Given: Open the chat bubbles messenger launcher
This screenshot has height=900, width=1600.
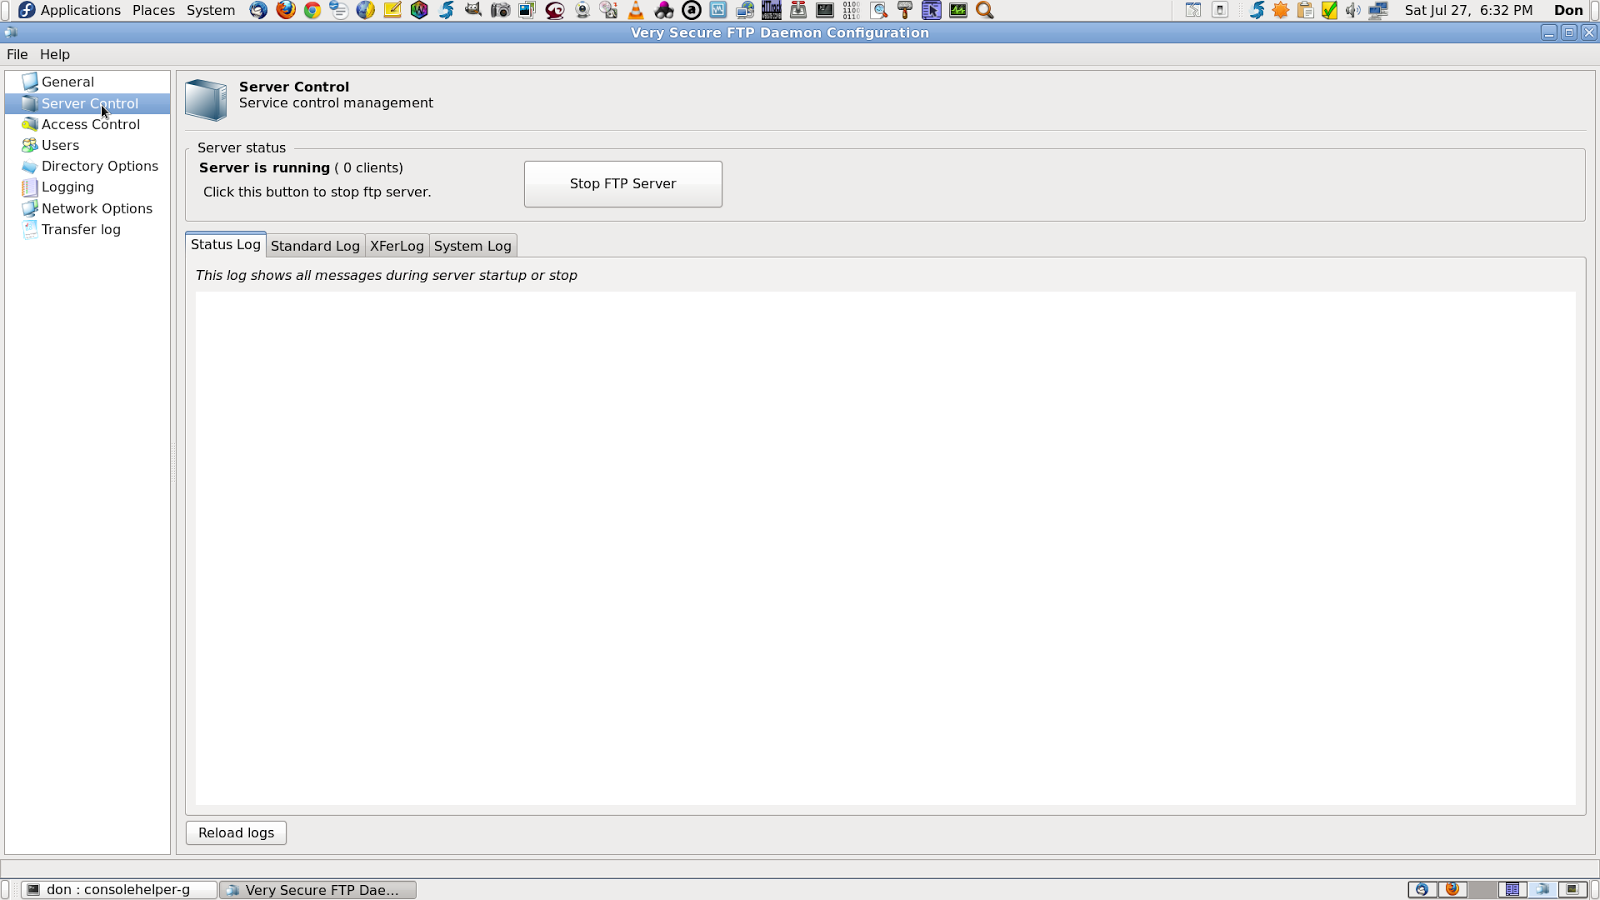Looking at the screenshot, I should 339,10.
